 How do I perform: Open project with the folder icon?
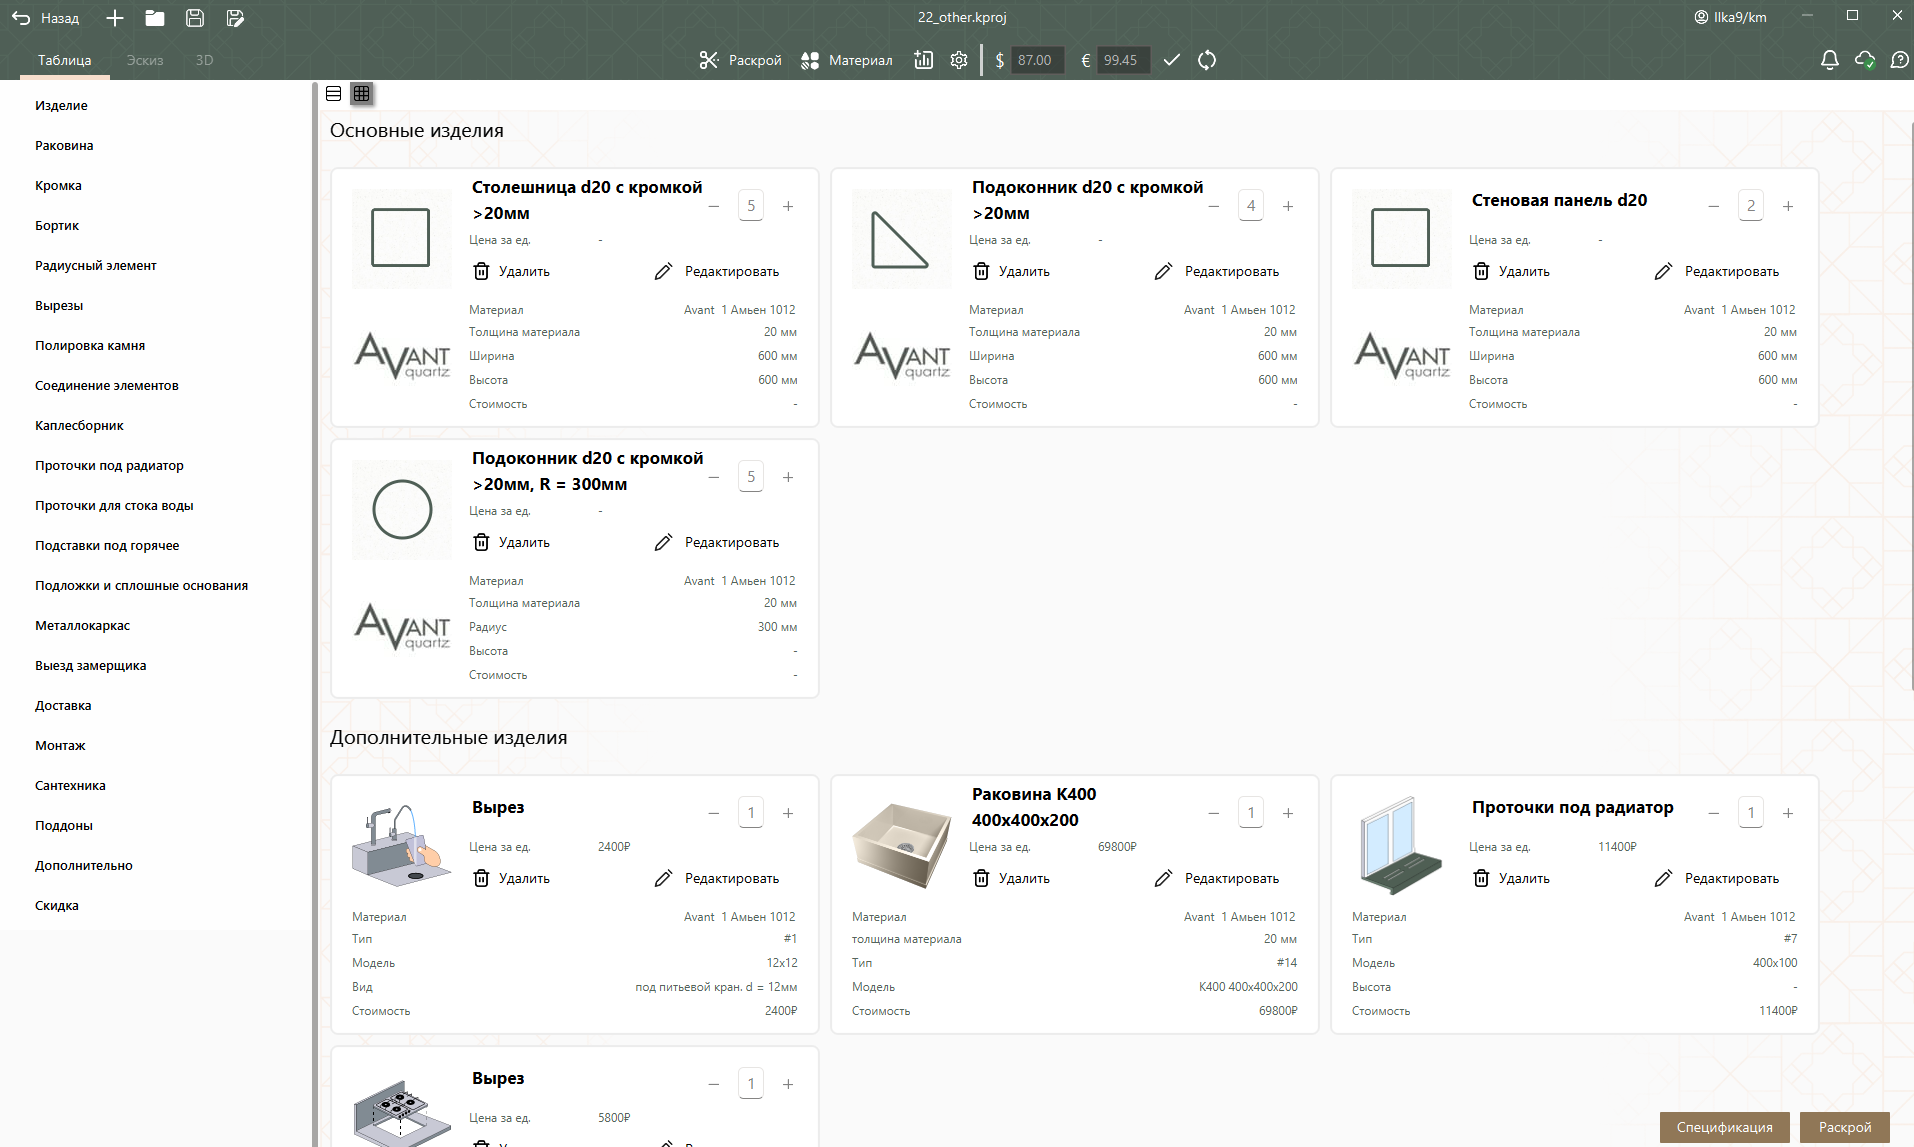click(155, 18)
